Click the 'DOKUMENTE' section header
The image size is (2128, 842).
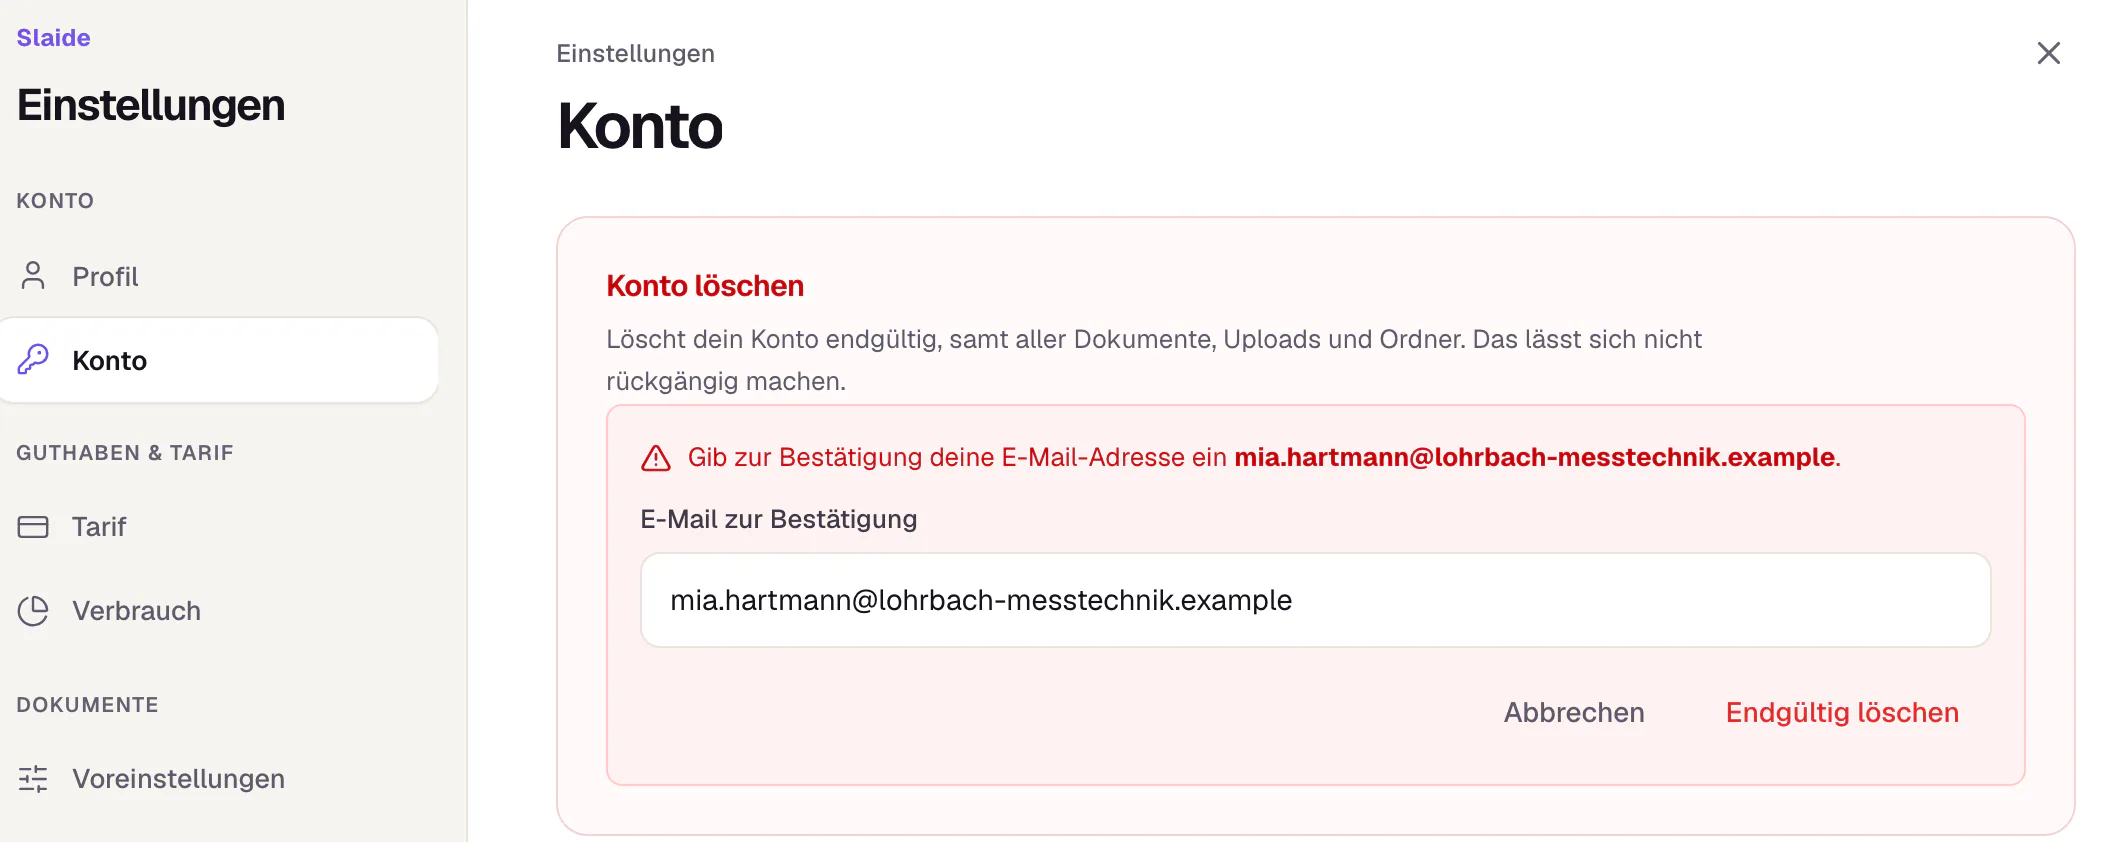click(x=88, y=705)
